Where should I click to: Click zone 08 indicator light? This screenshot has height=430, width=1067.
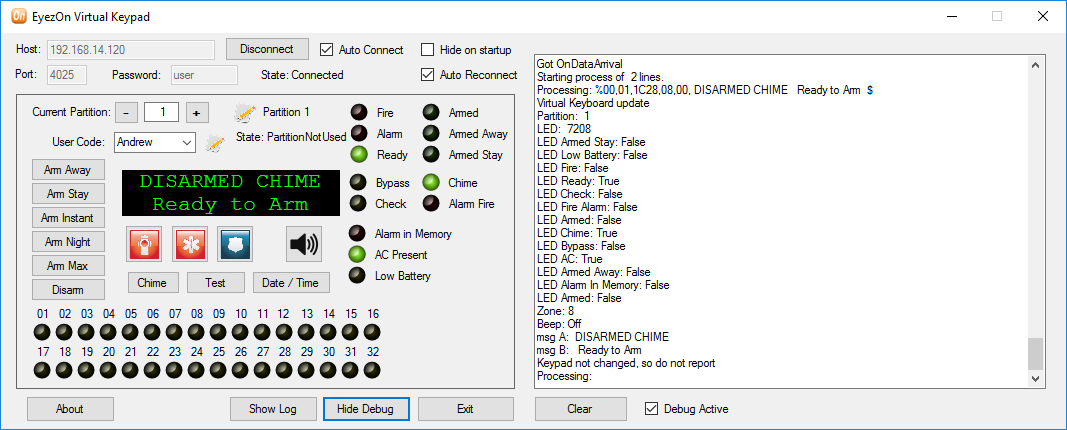197,333
